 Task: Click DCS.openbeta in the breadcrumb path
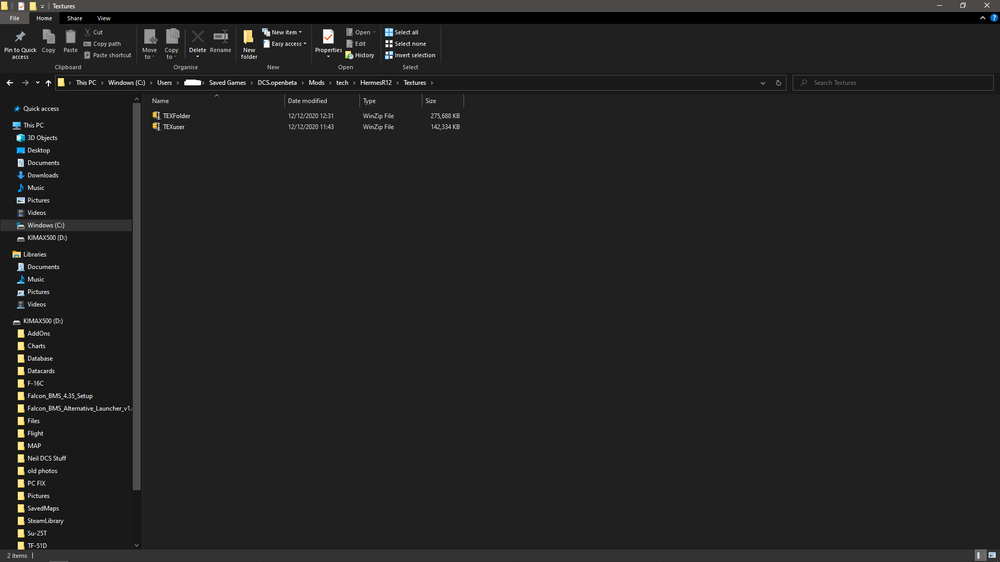(x=277, y=83)
